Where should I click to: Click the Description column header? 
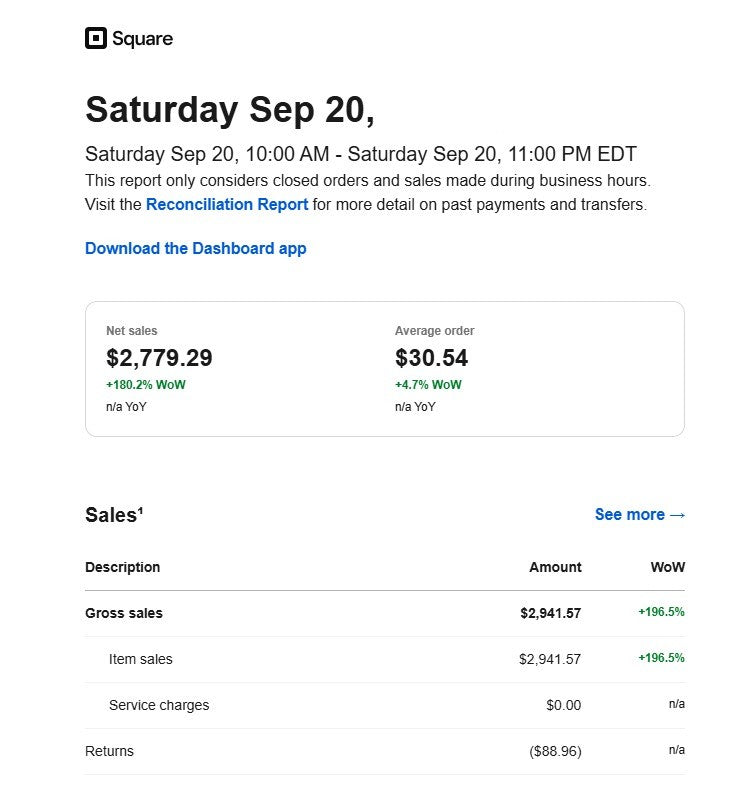click(122, 567)
